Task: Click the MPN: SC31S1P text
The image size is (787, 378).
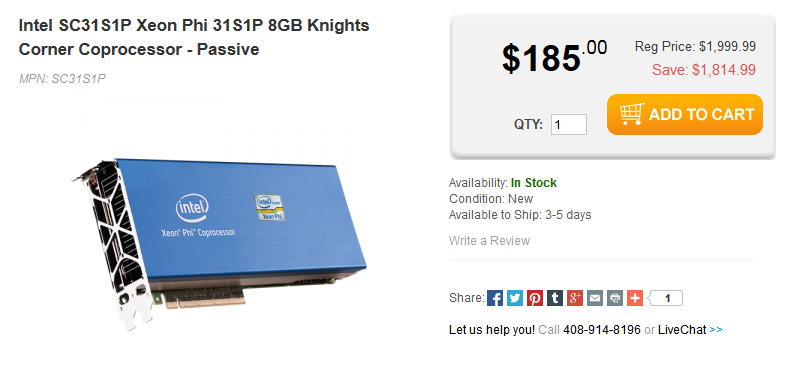Action: 62,79
